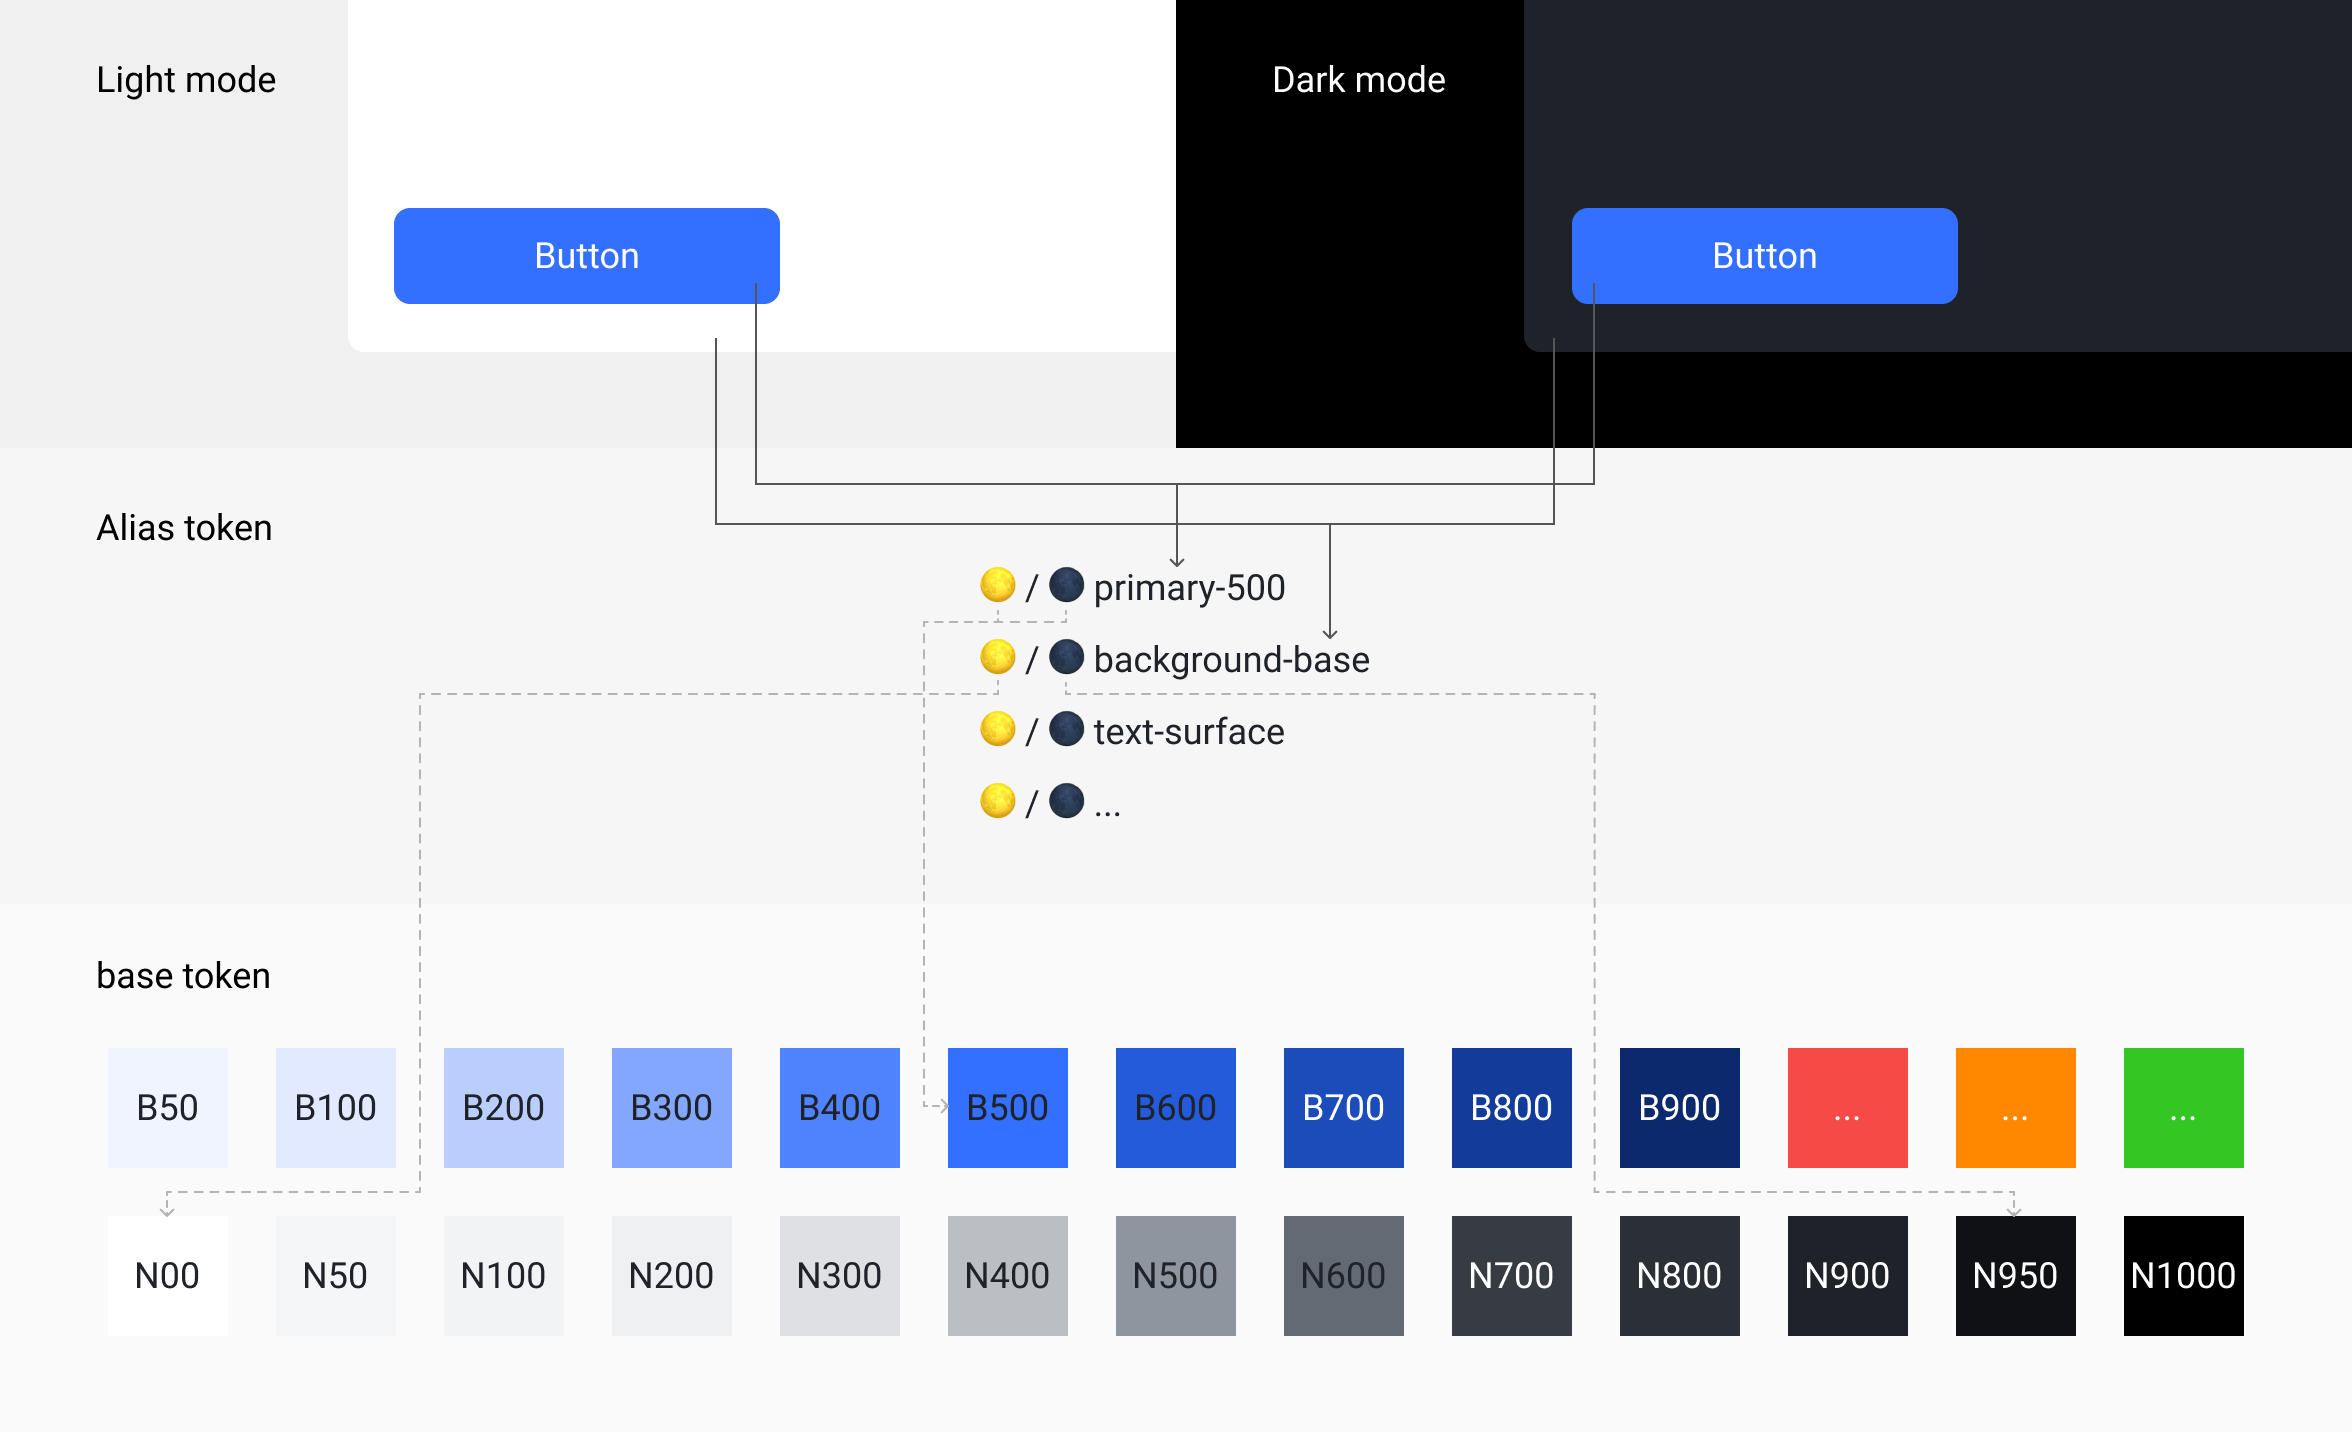Click the primary-500 alias token label
The width and height of the screenshot is (2352, 1432).
pyautogui.click(x=1189, y=588)
